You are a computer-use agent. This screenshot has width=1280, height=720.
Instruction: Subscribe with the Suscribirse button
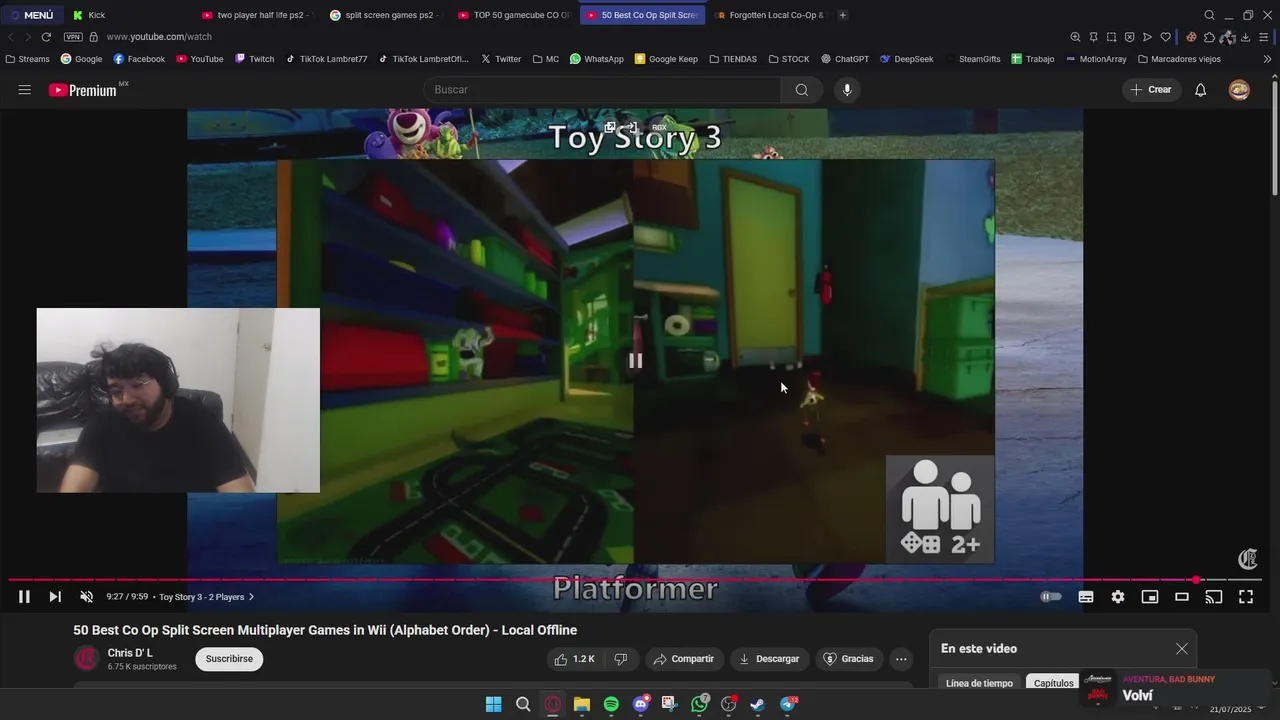(229, 659)
